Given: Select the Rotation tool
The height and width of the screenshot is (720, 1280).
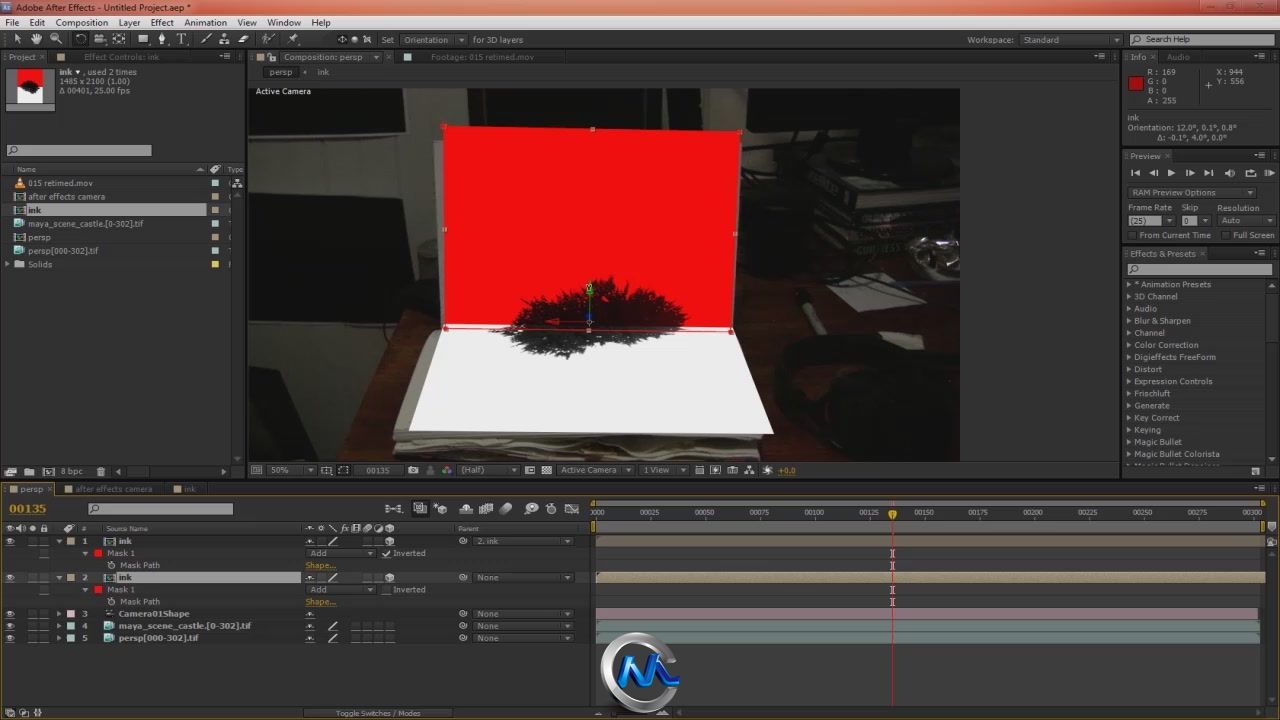Looking at the screenshot, I should tap(81, 39).
